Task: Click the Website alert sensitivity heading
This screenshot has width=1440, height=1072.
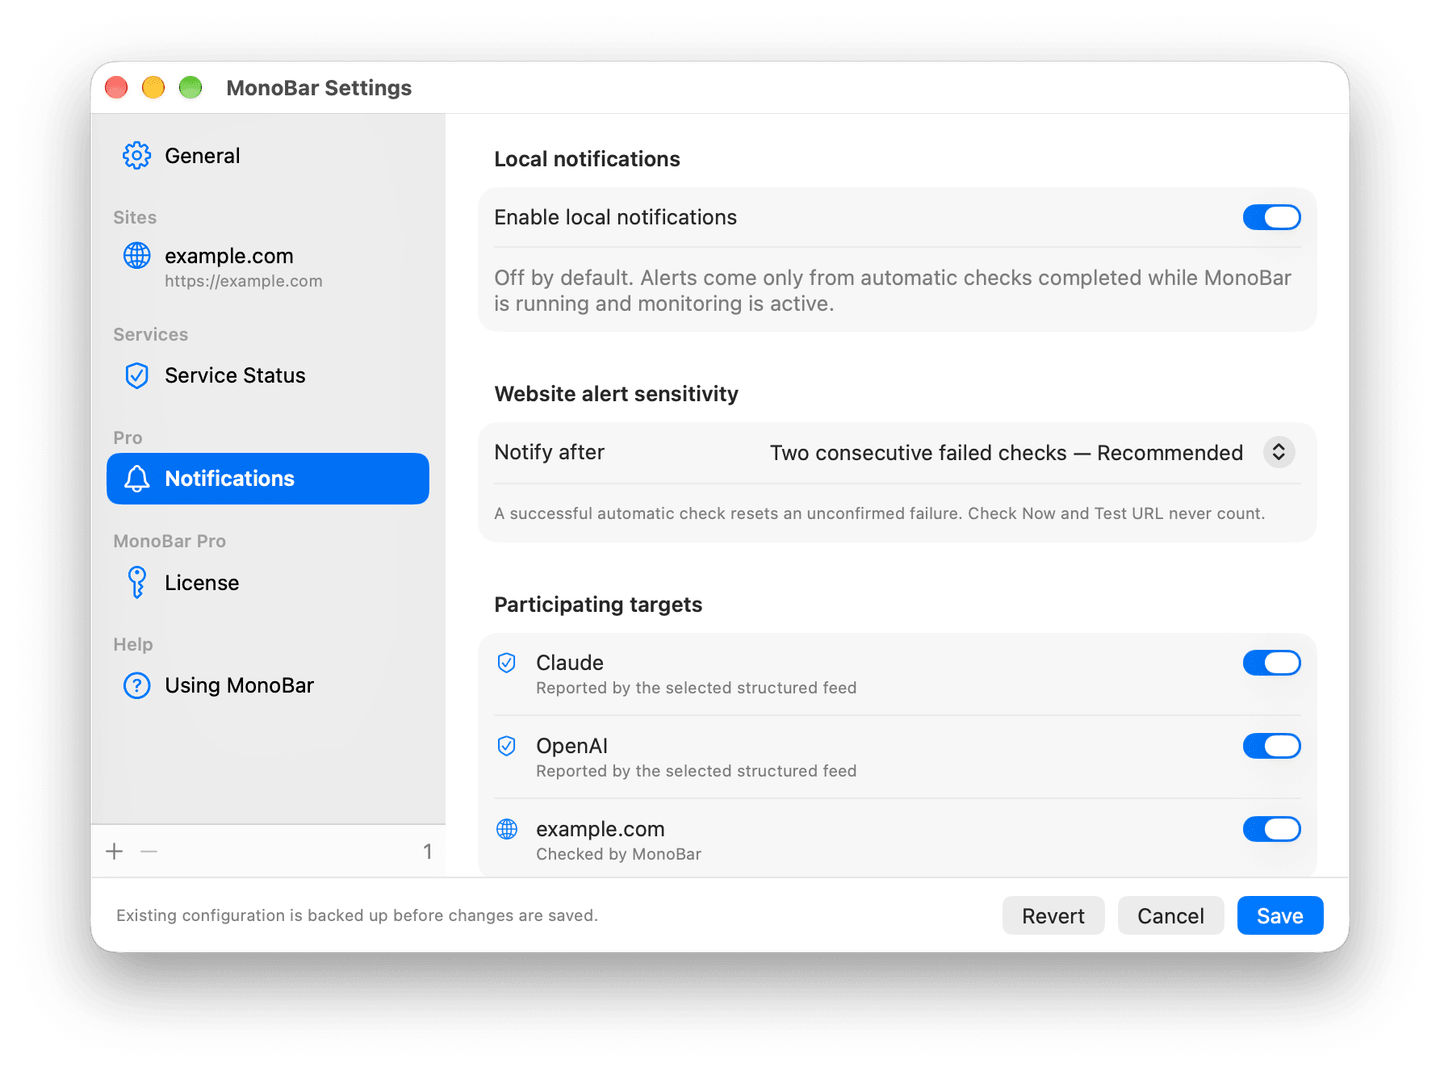Action: pos(616,394)
